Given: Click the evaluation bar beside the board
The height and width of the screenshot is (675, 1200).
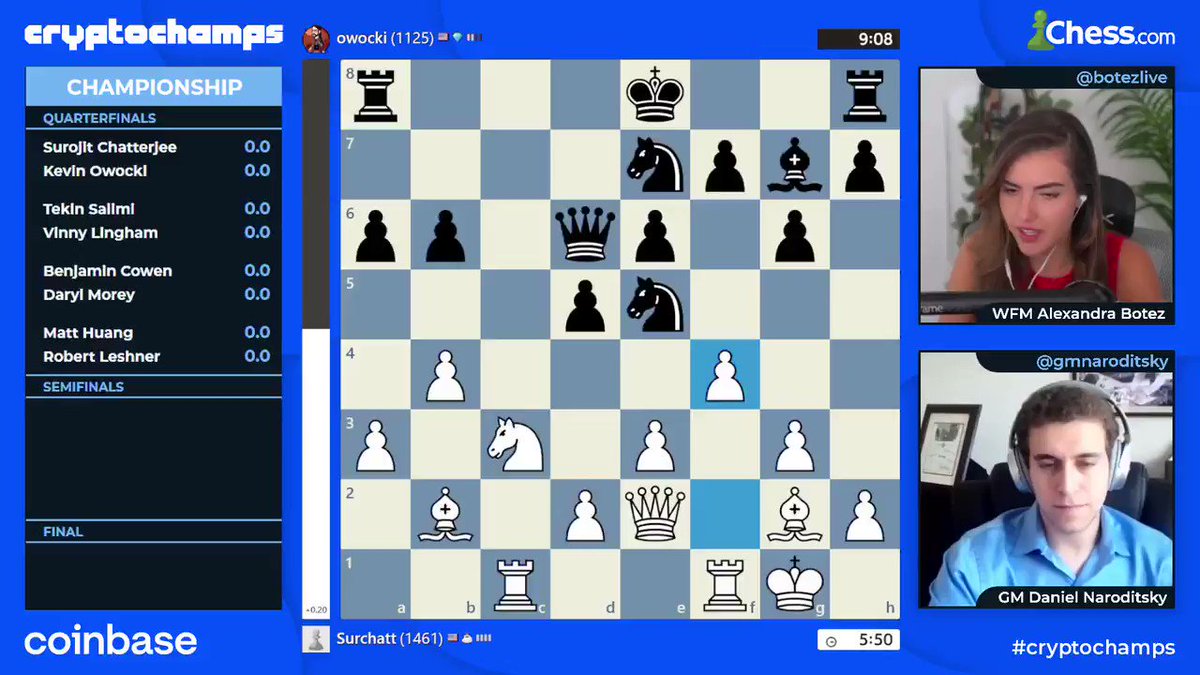Looking at the screenshot, I should (315, 339).
